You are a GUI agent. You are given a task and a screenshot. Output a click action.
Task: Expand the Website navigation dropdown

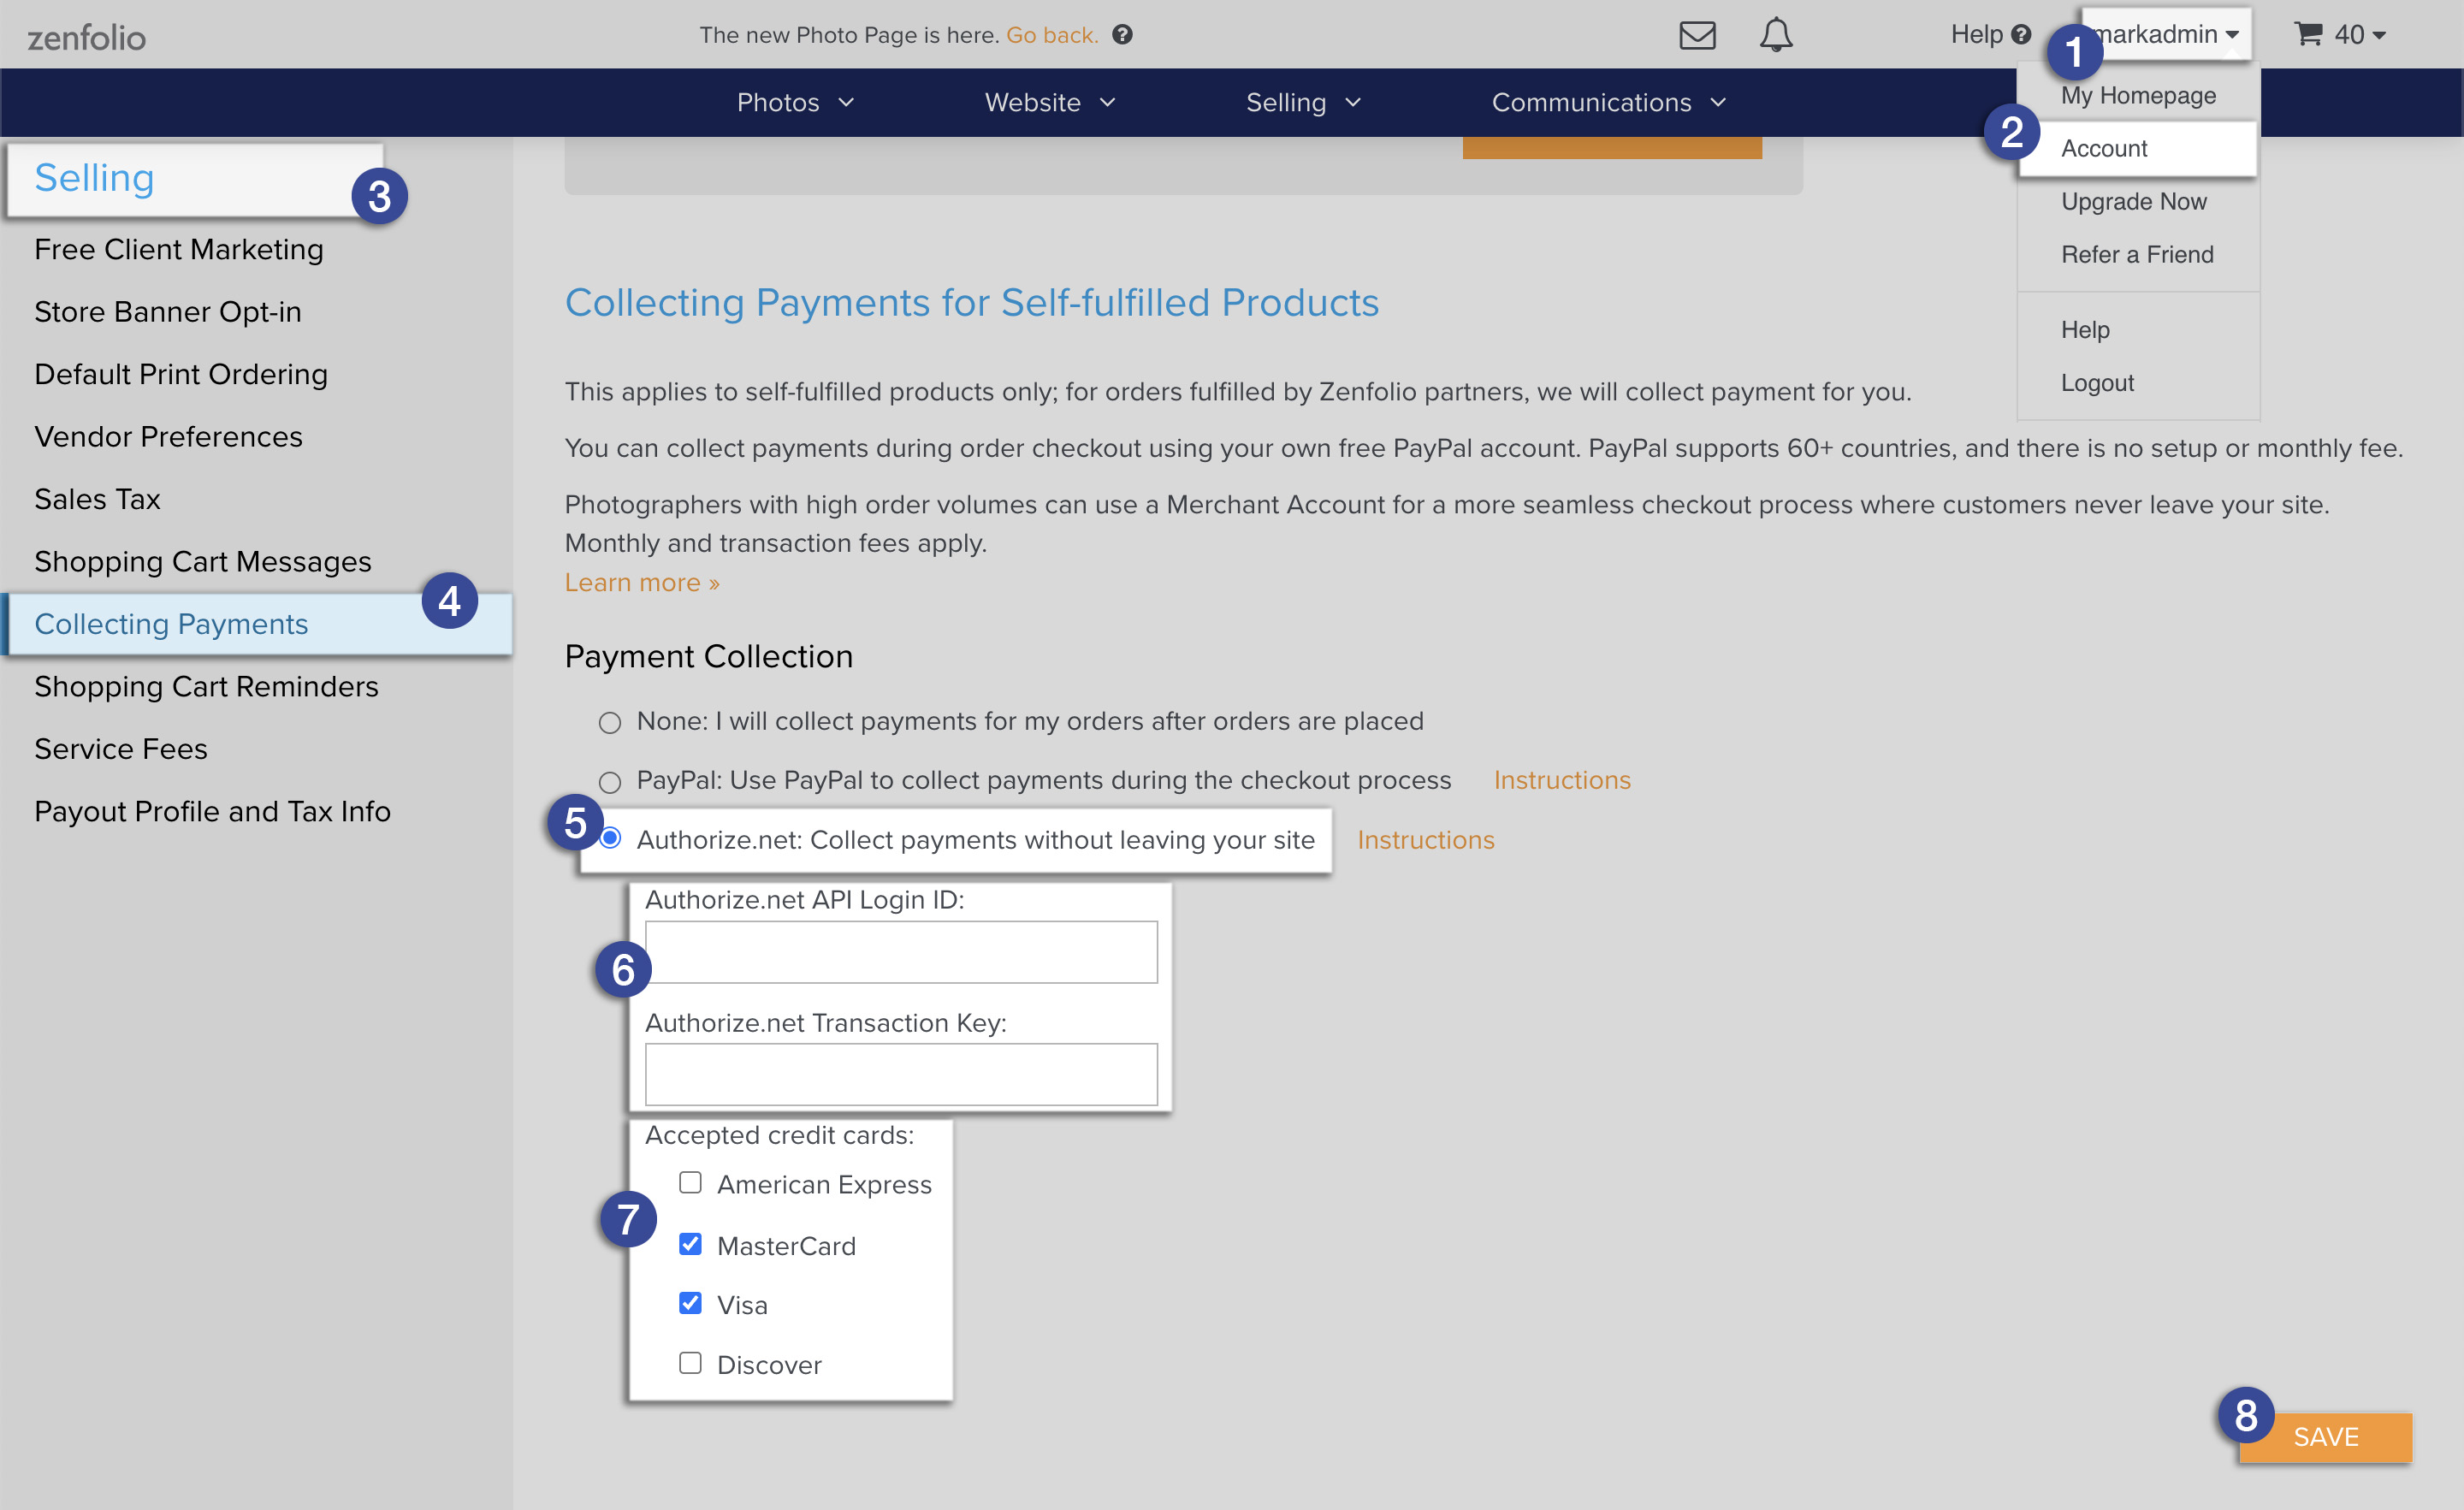pos(1050,102)
